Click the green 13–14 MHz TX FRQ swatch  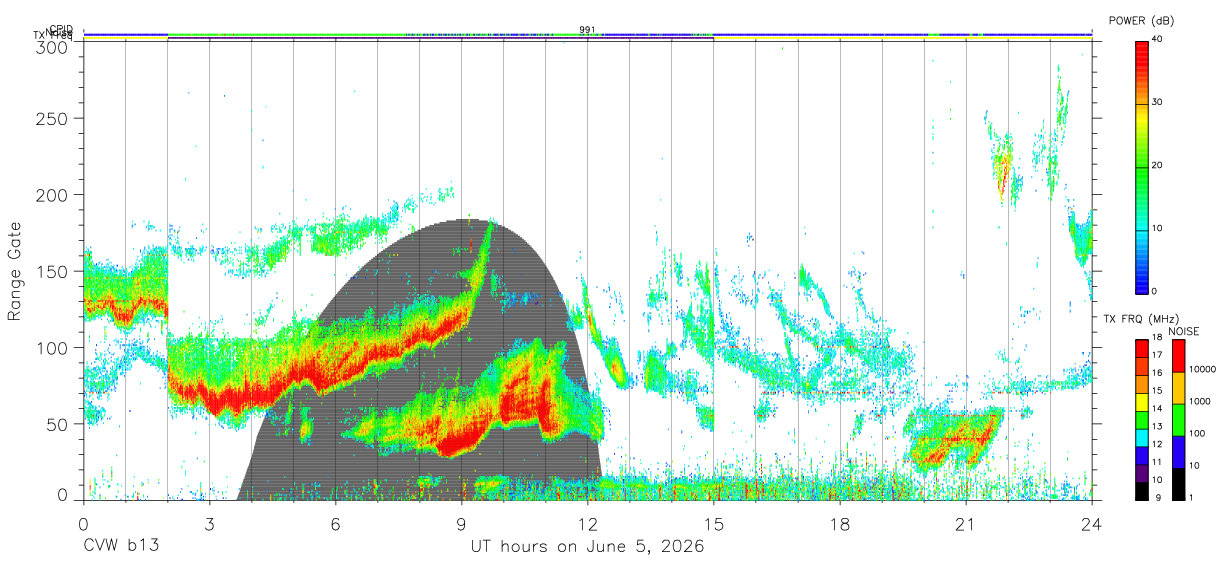(x=1143, y=420)
